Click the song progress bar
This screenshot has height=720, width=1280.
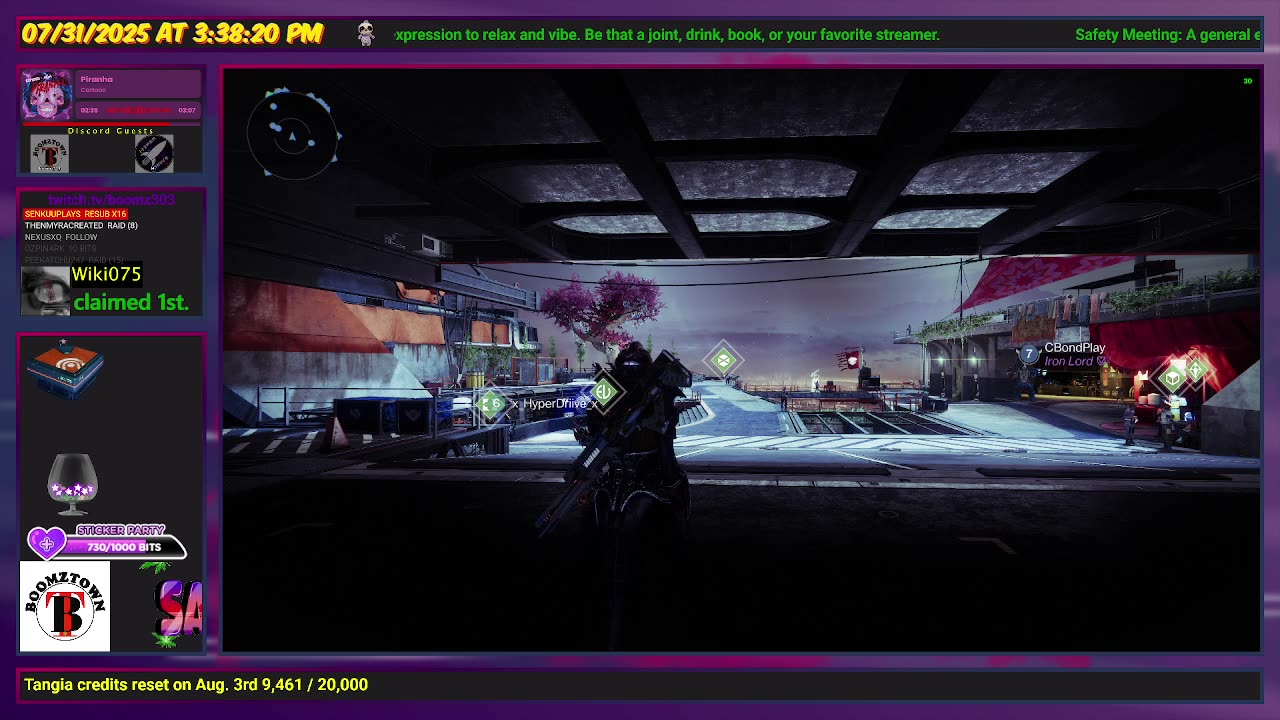[110, 124]
